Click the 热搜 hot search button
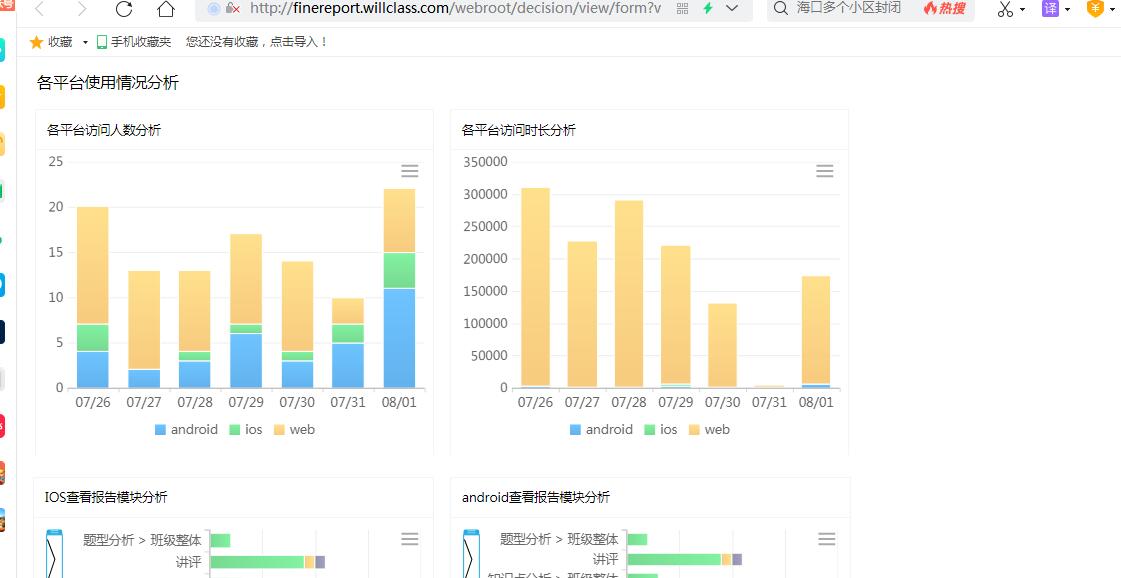Viewport: 1121px width, 578px height. [944, 8]
